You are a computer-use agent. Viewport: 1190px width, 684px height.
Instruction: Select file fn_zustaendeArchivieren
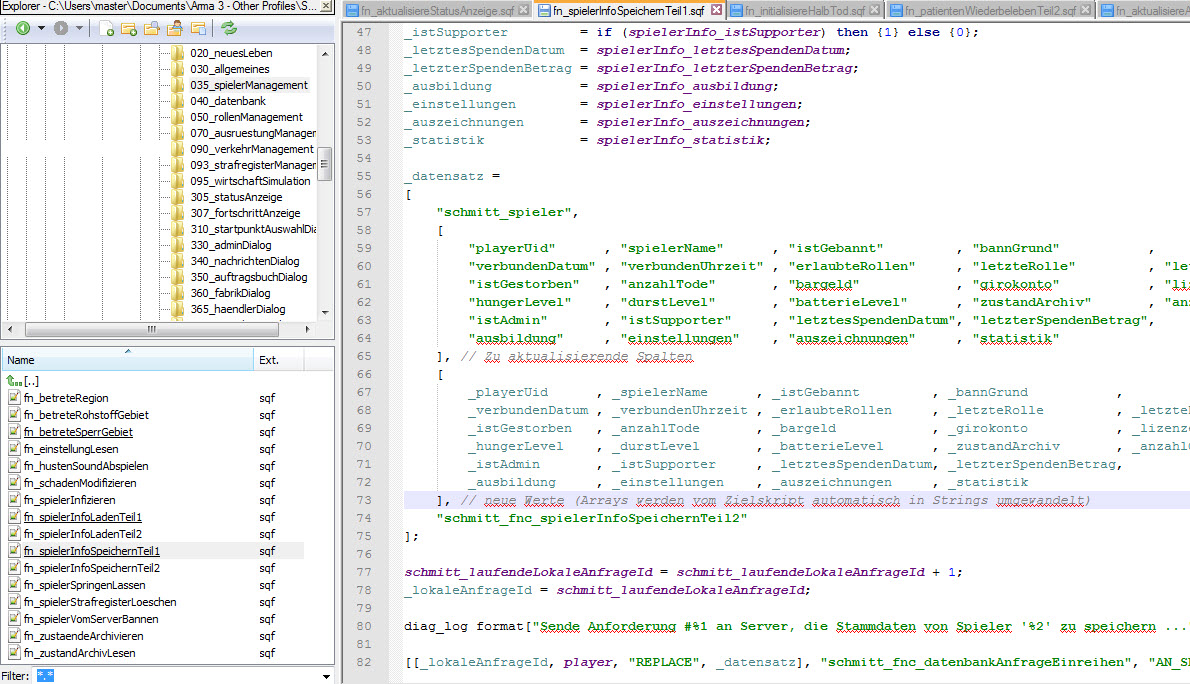83,636
